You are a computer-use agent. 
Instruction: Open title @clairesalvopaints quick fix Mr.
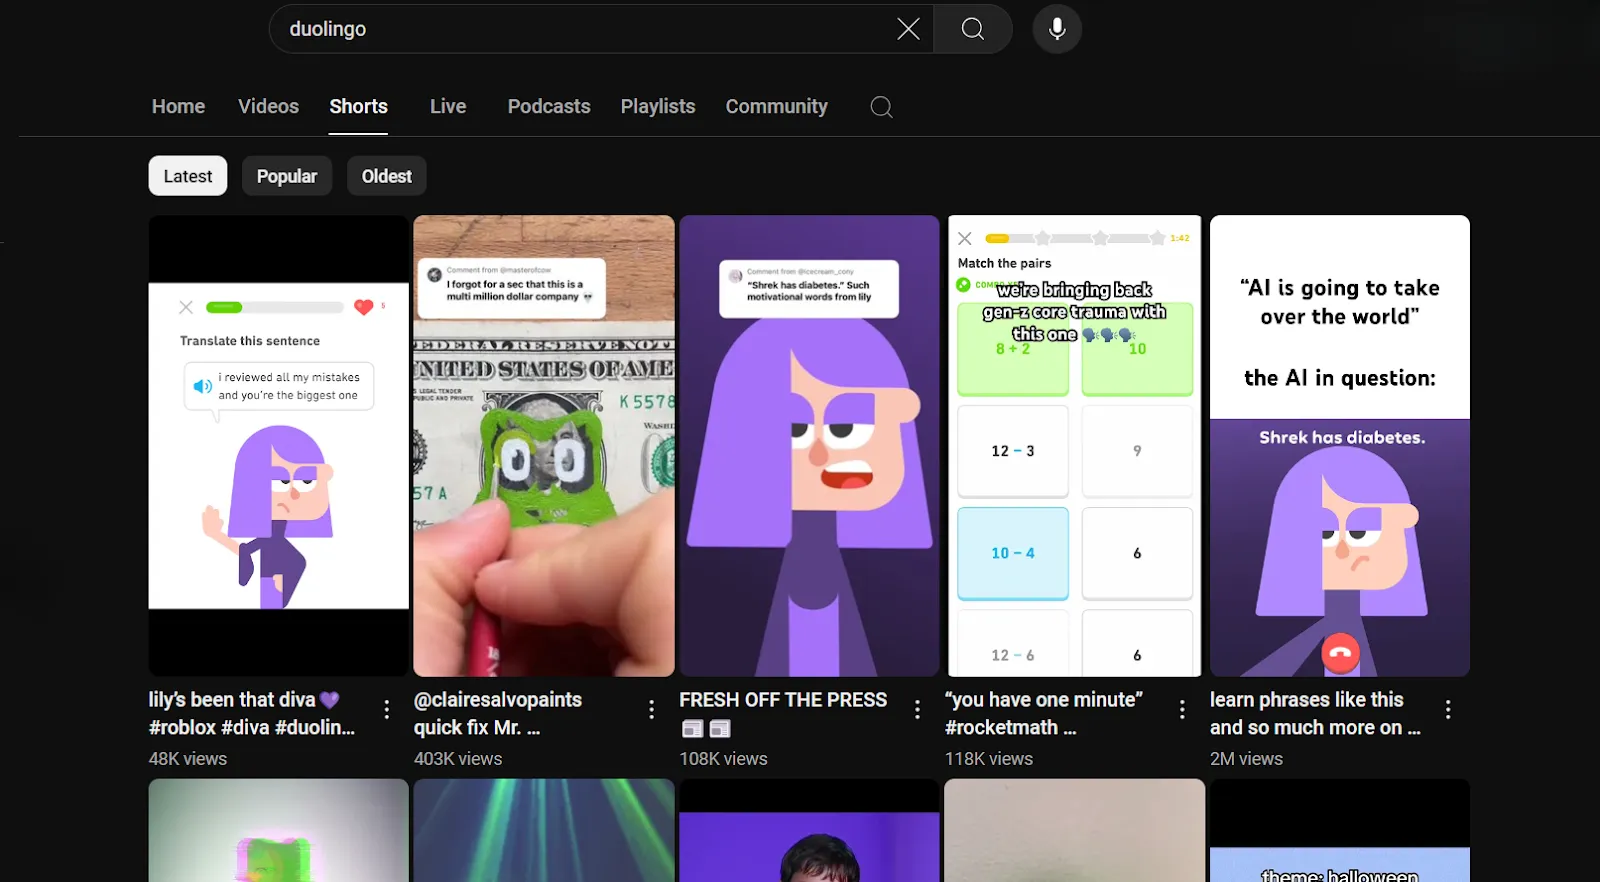[x=498, y=714]
